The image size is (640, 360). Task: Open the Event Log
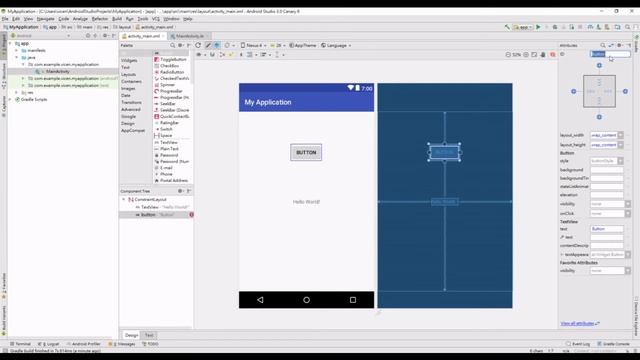(x=578, y=344)
